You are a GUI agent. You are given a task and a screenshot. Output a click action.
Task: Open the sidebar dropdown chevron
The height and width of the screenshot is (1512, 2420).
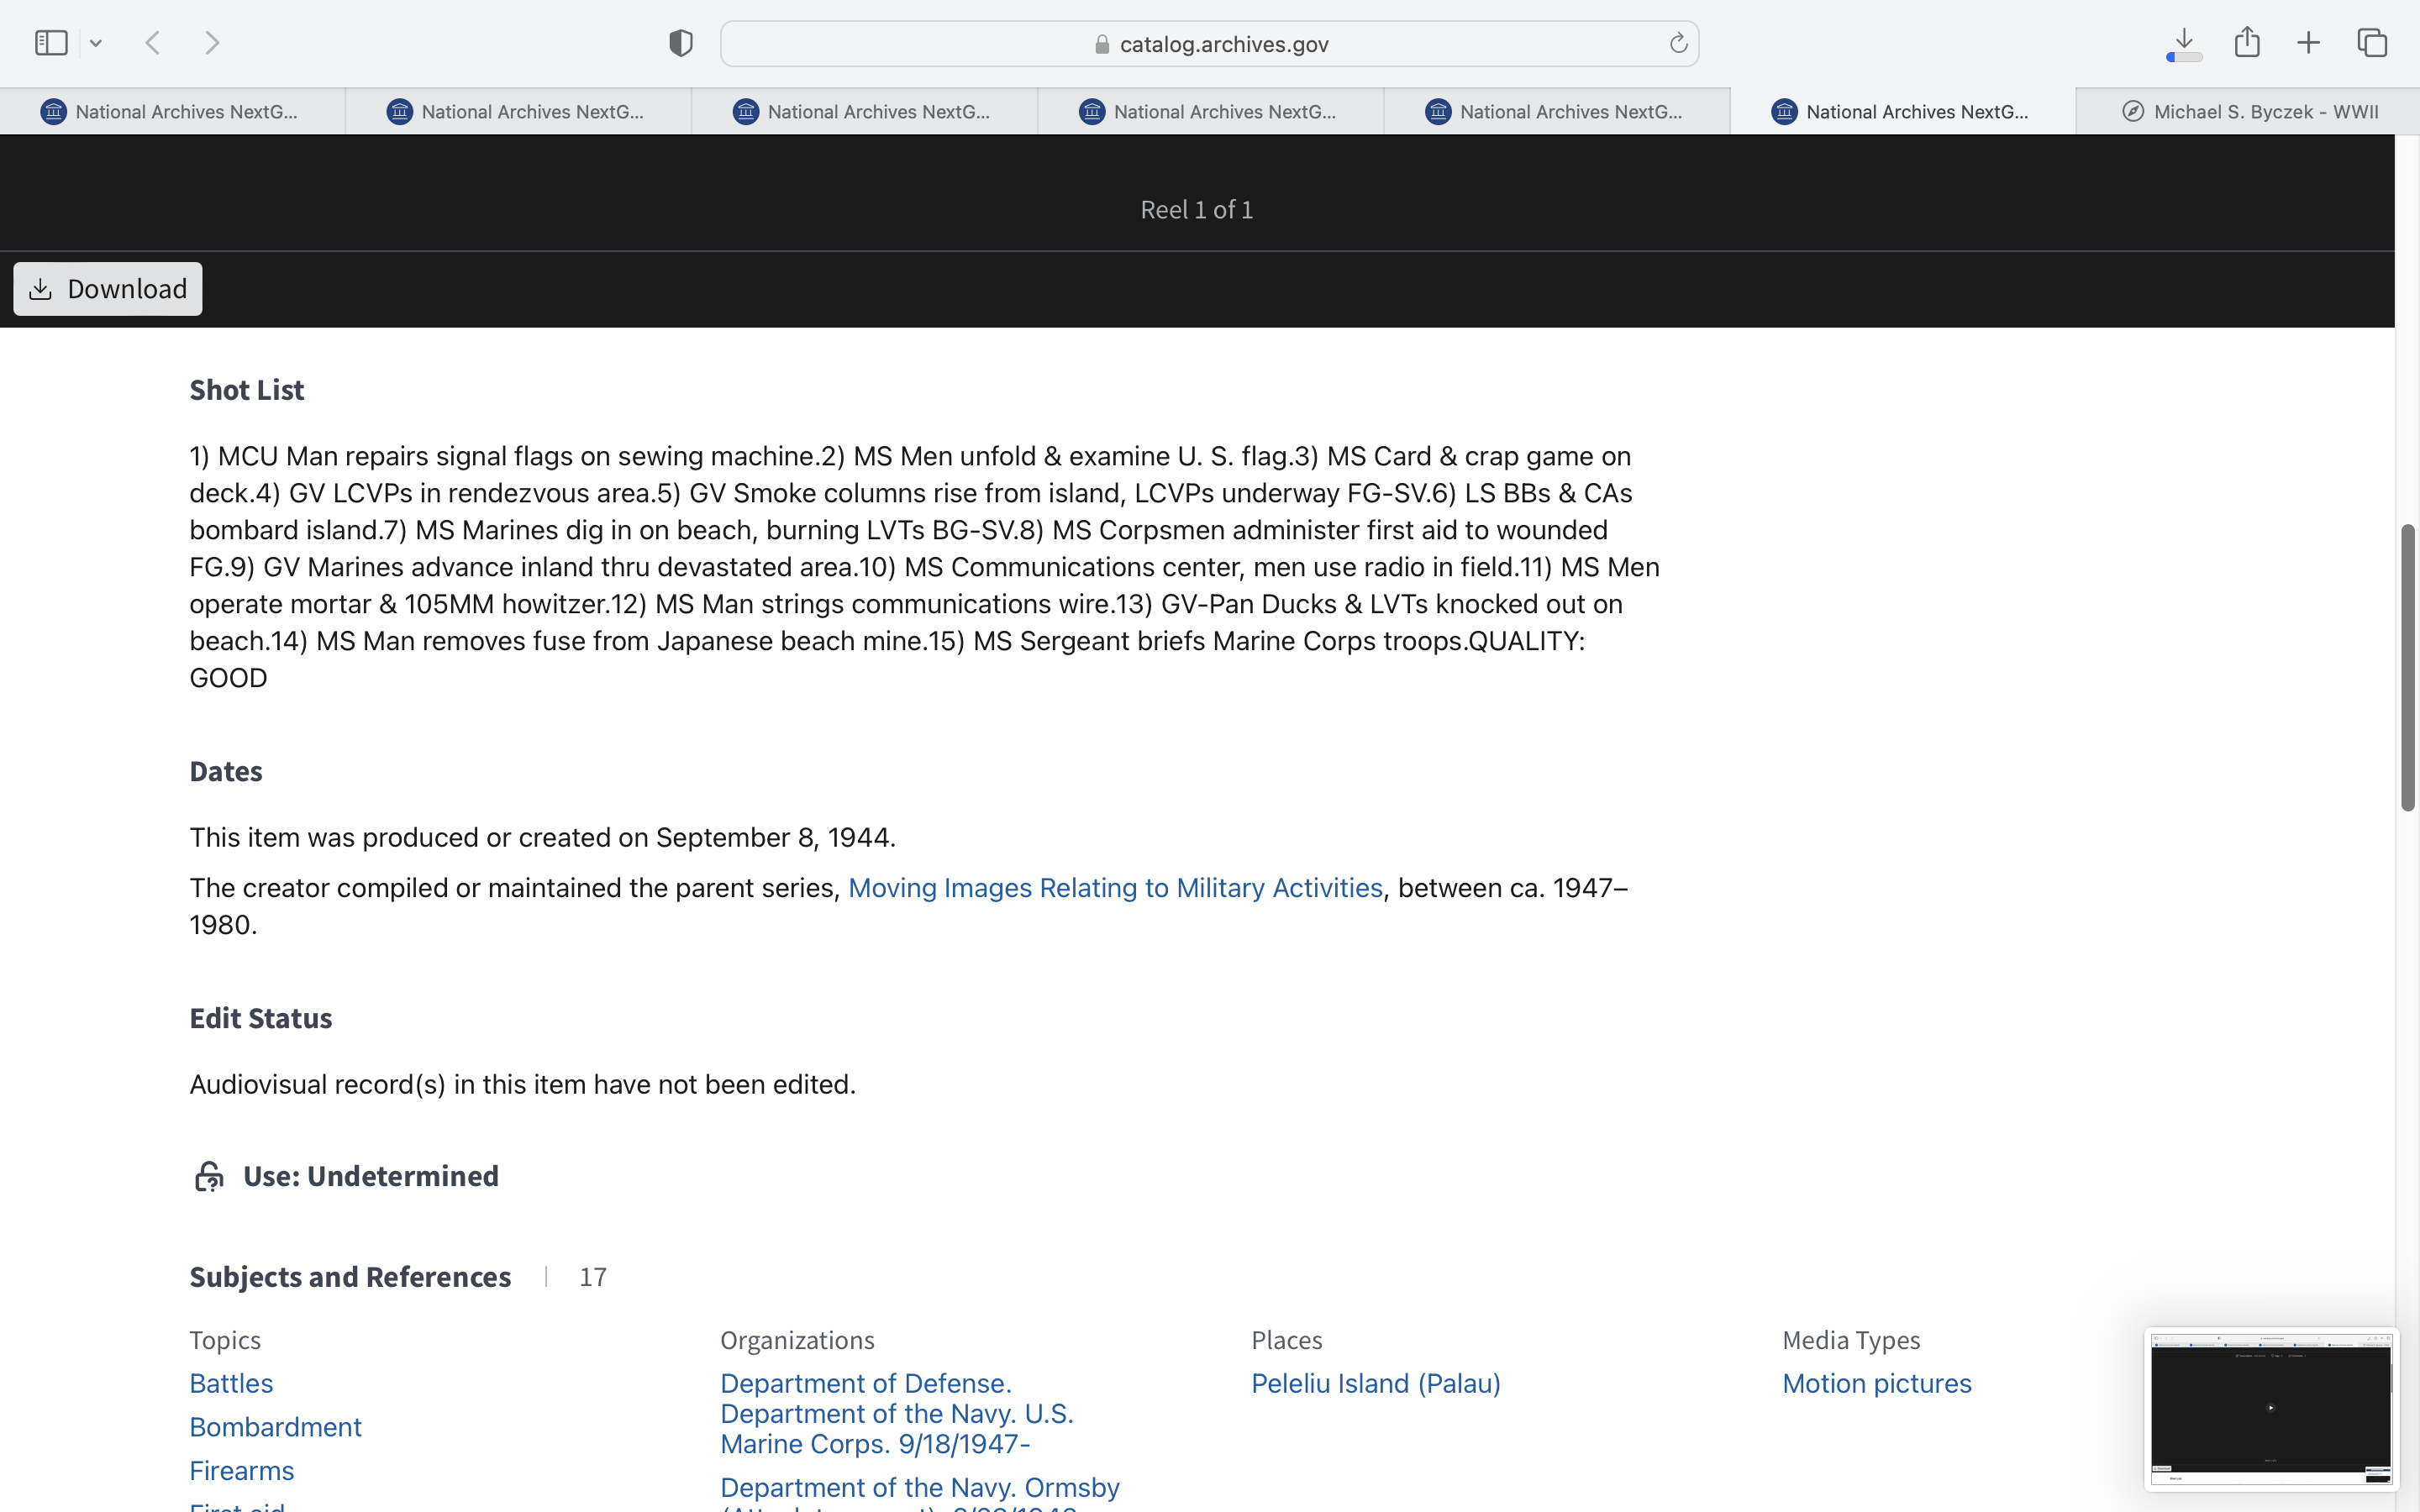(x=96, y=43)
